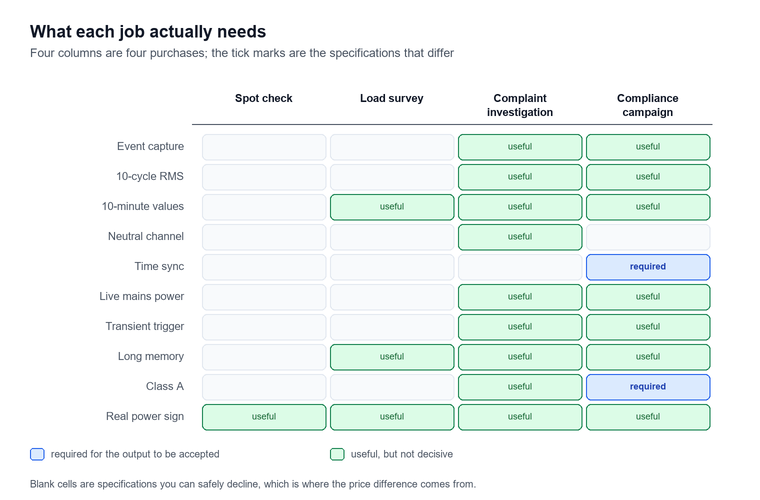Click blank Class A cell under Spot check
Image resolution: width=760 pixels, height=500 pixels.
pos(264,387)
